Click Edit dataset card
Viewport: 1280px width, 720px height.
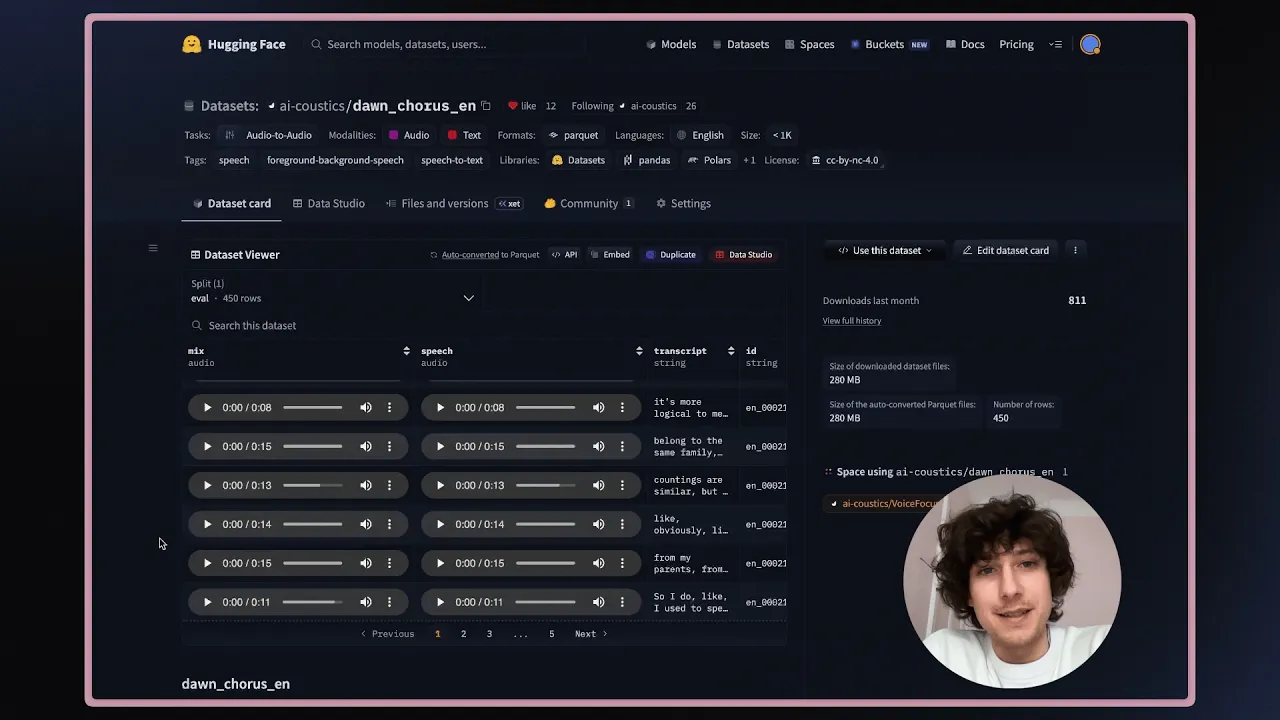(x=1005, y=250)
